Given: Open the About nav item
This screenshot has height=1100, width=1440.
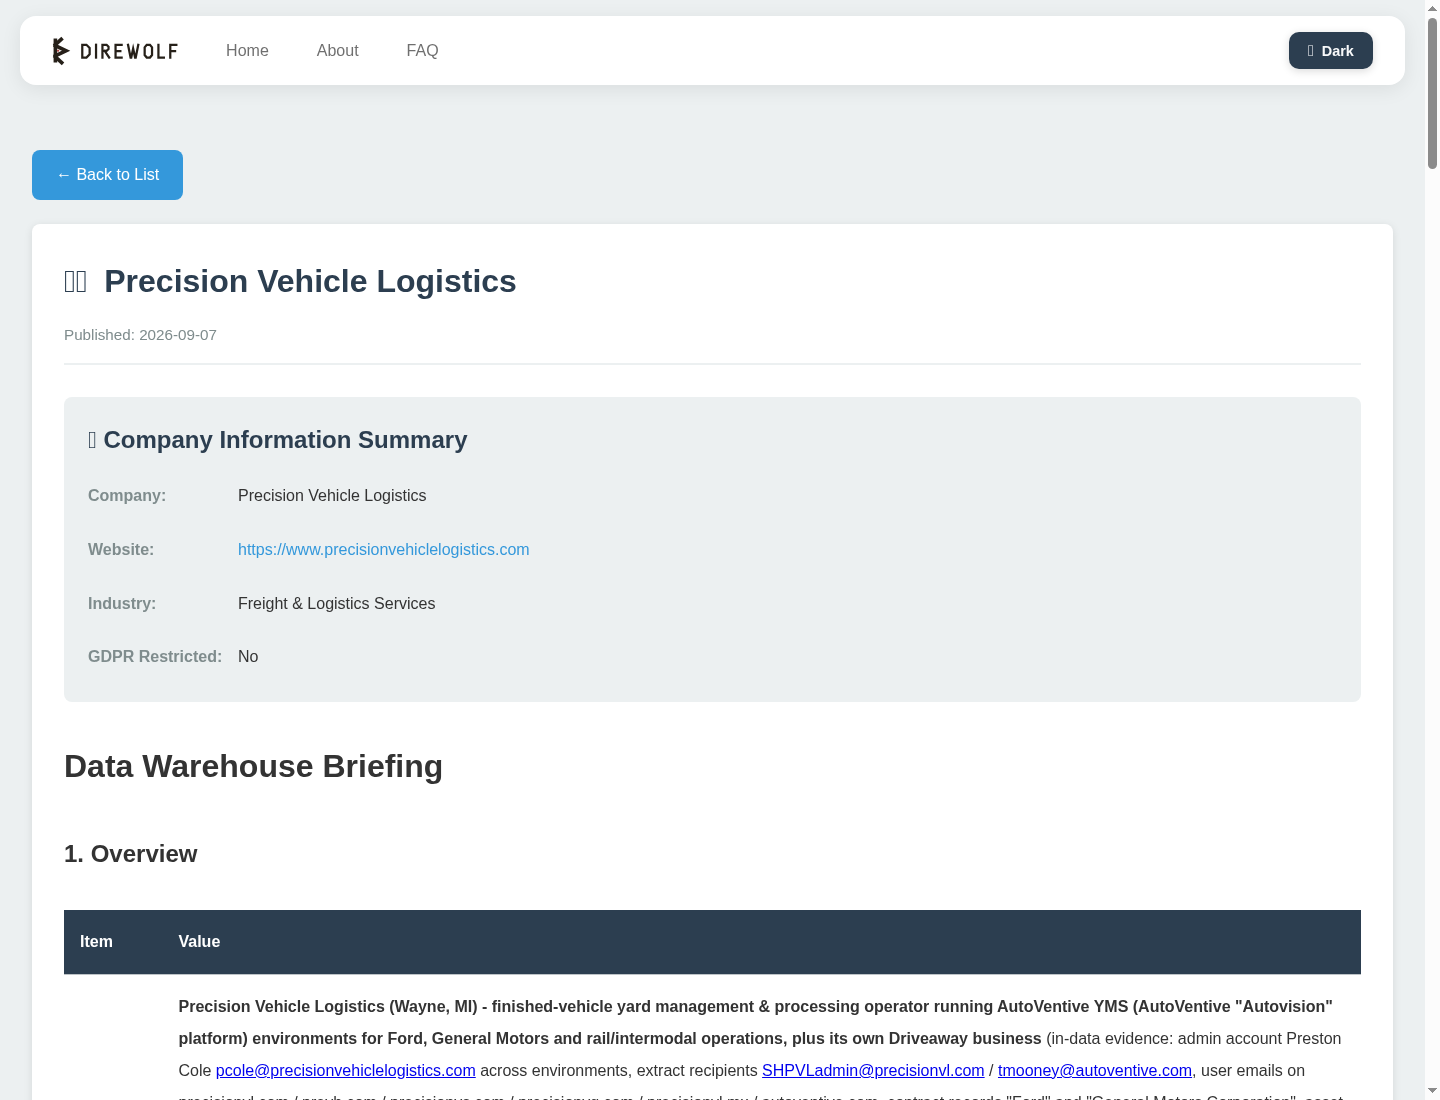Looking at the screenshot, I should 337,51.
